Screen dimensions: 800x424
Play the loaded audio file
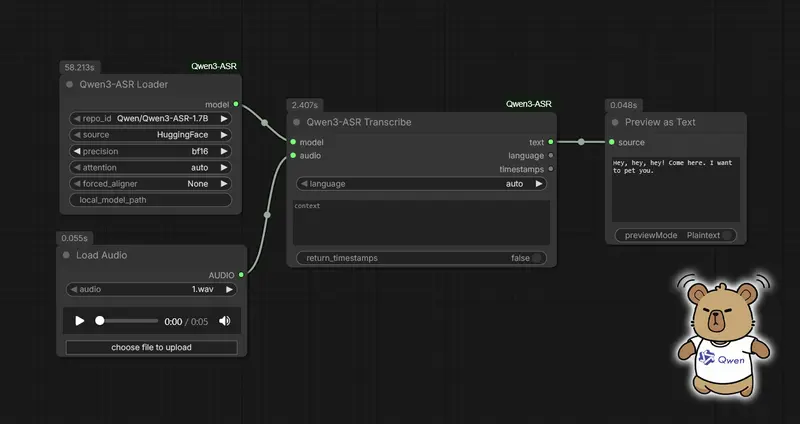click(x=80, y=321)
